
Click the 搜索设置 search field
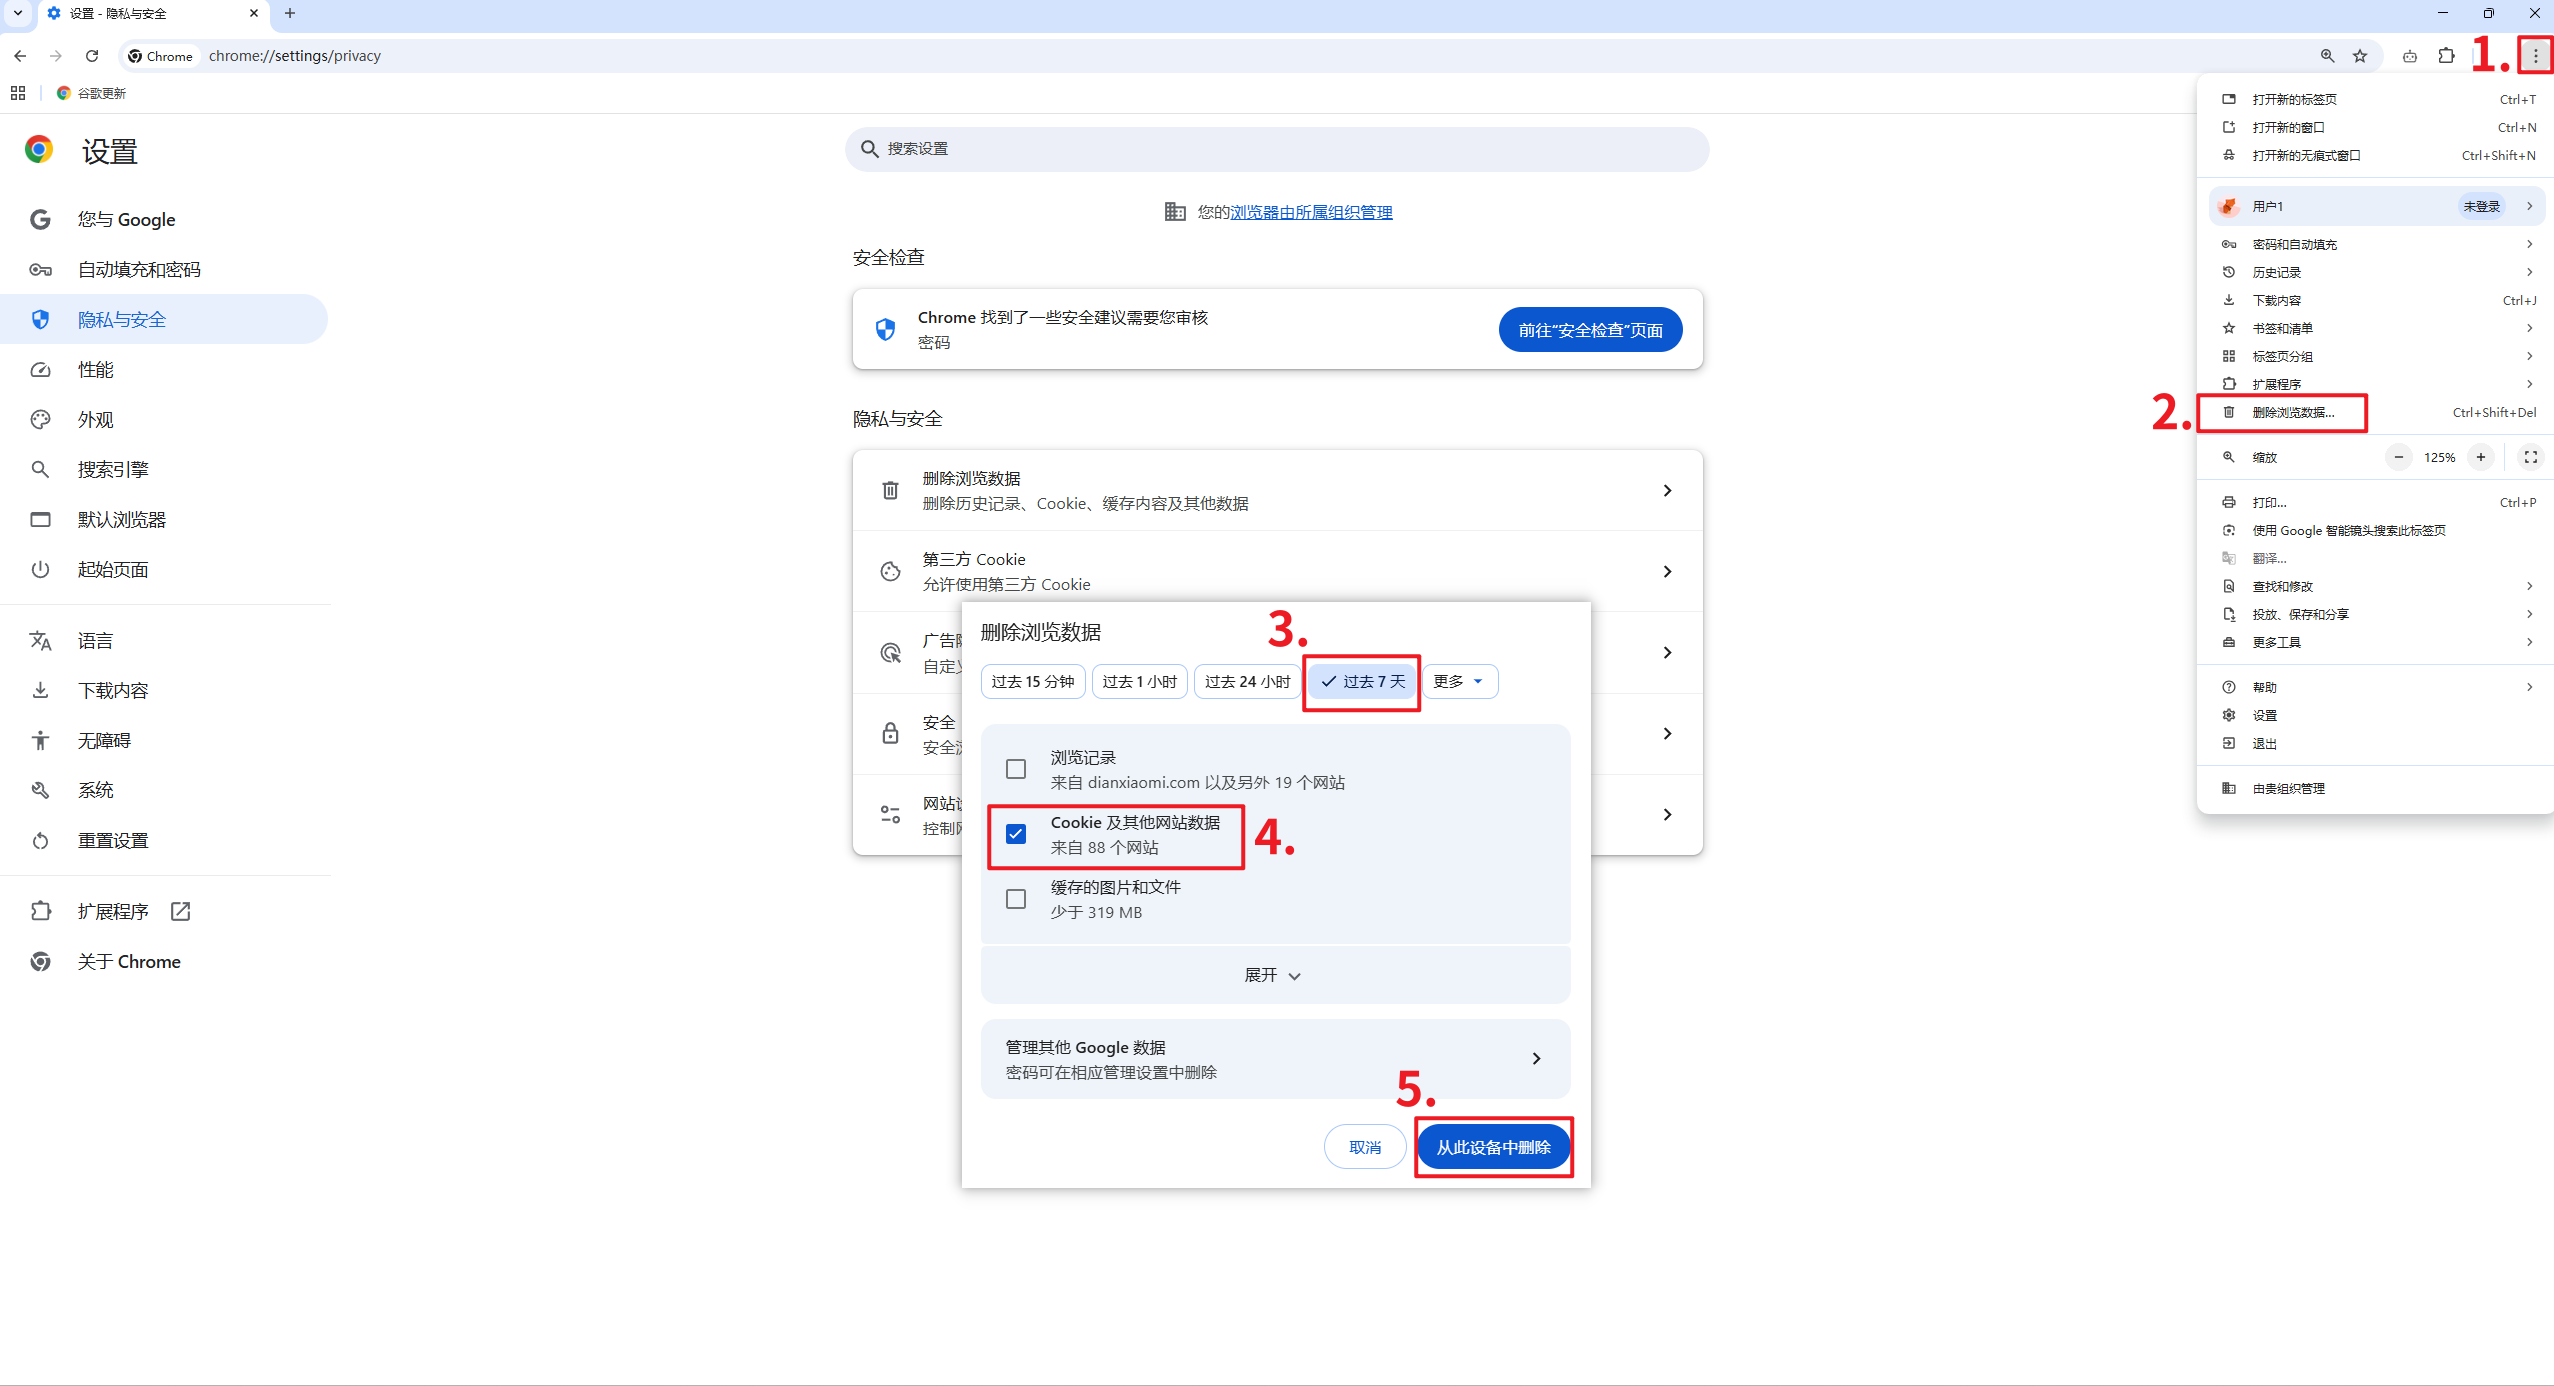coord(1276,149)
